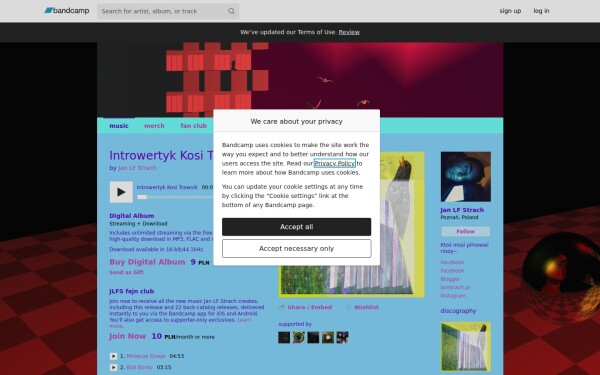
Task: Click the 'We care about your privacy' heading
Action: [297, 121]
